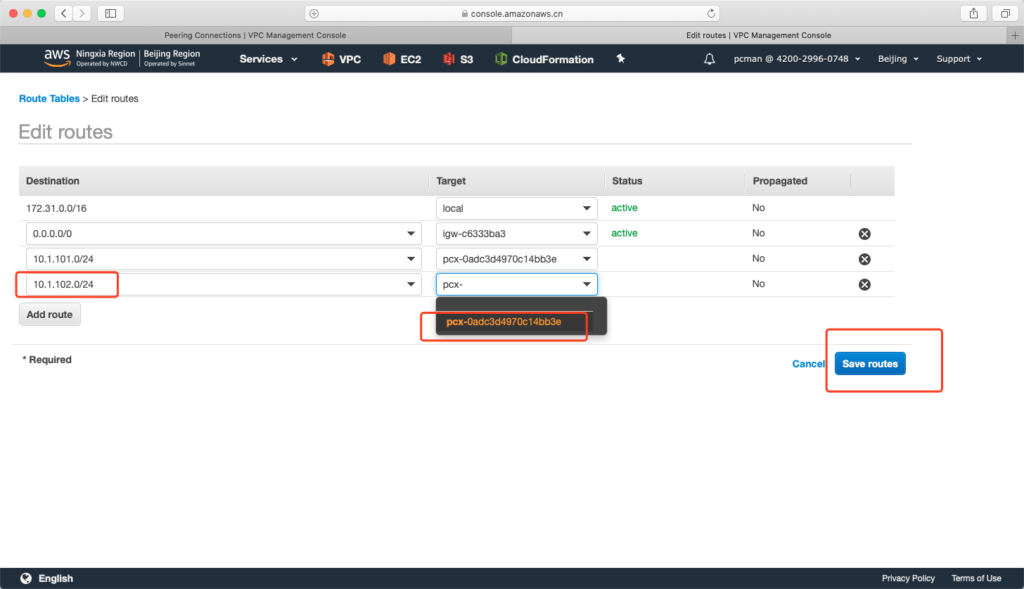Click the Save routes button
The image size is (1024, 589).
(x=869, y=364)
